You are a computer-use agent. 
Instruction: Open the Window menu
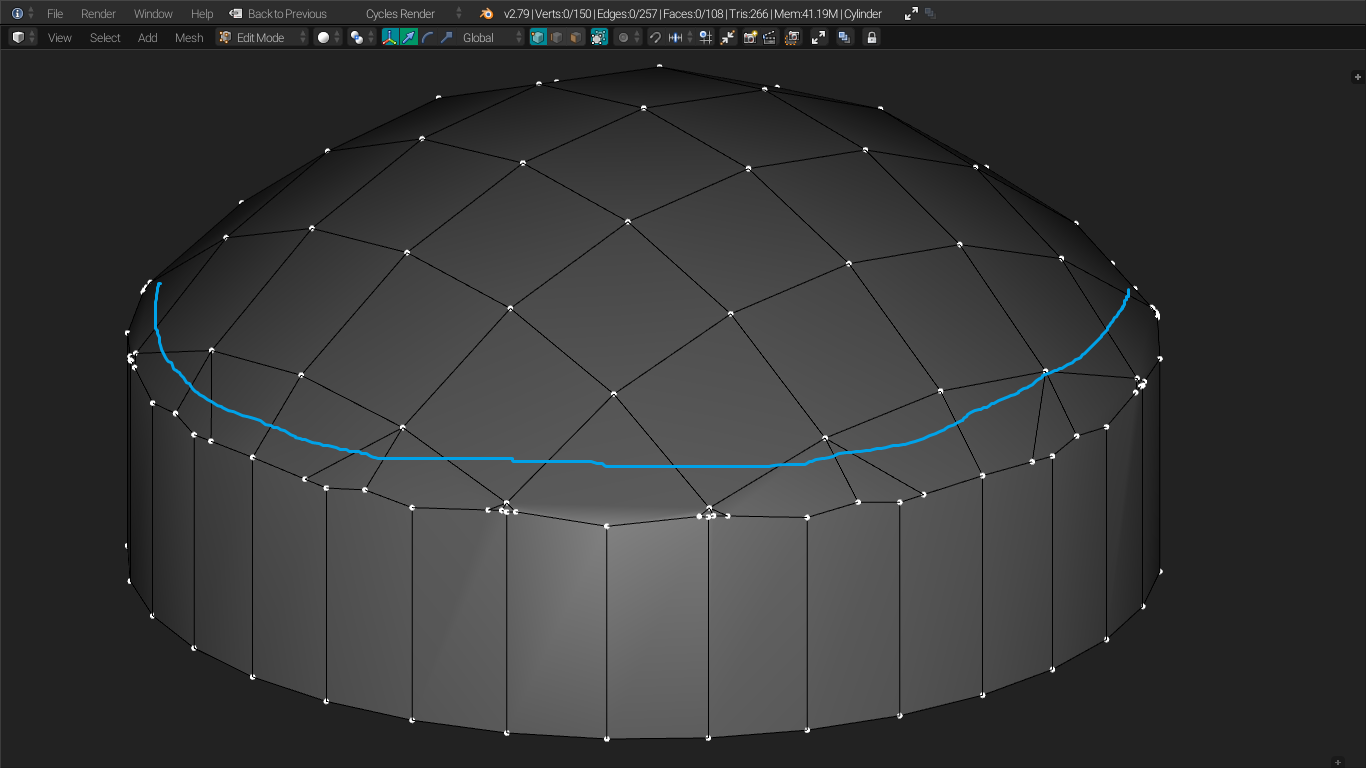153,14
